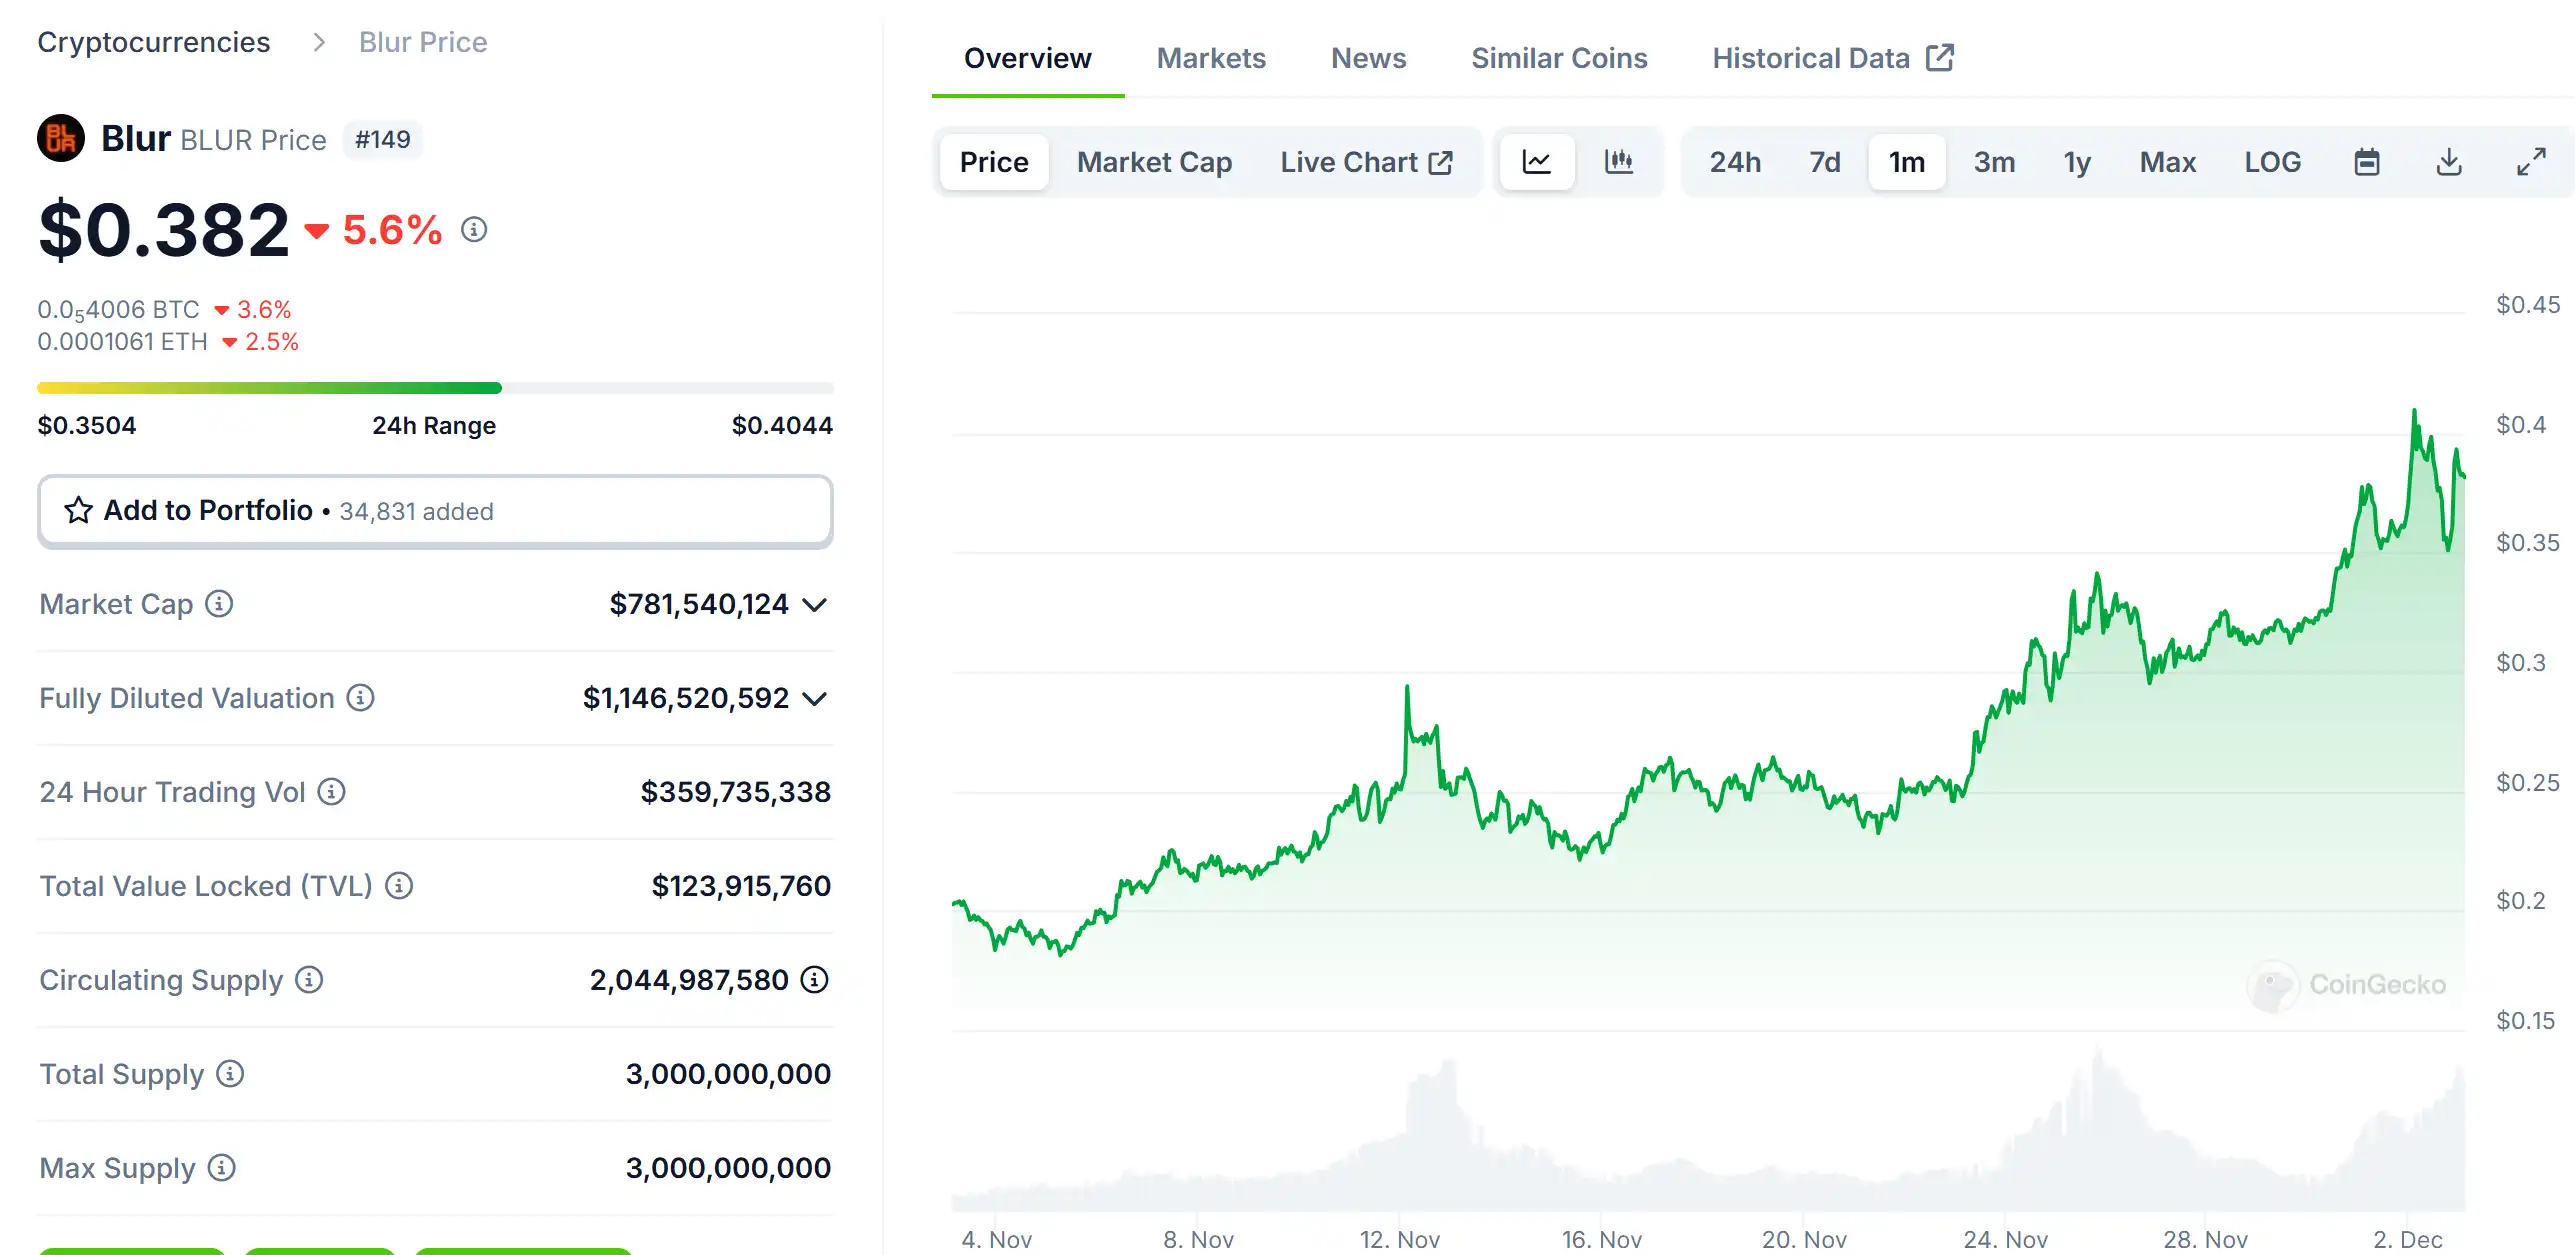Switch to the candlestick chart icon
The width and height of the screenshot is (2575, 1255).
(x=1618, y=162)
